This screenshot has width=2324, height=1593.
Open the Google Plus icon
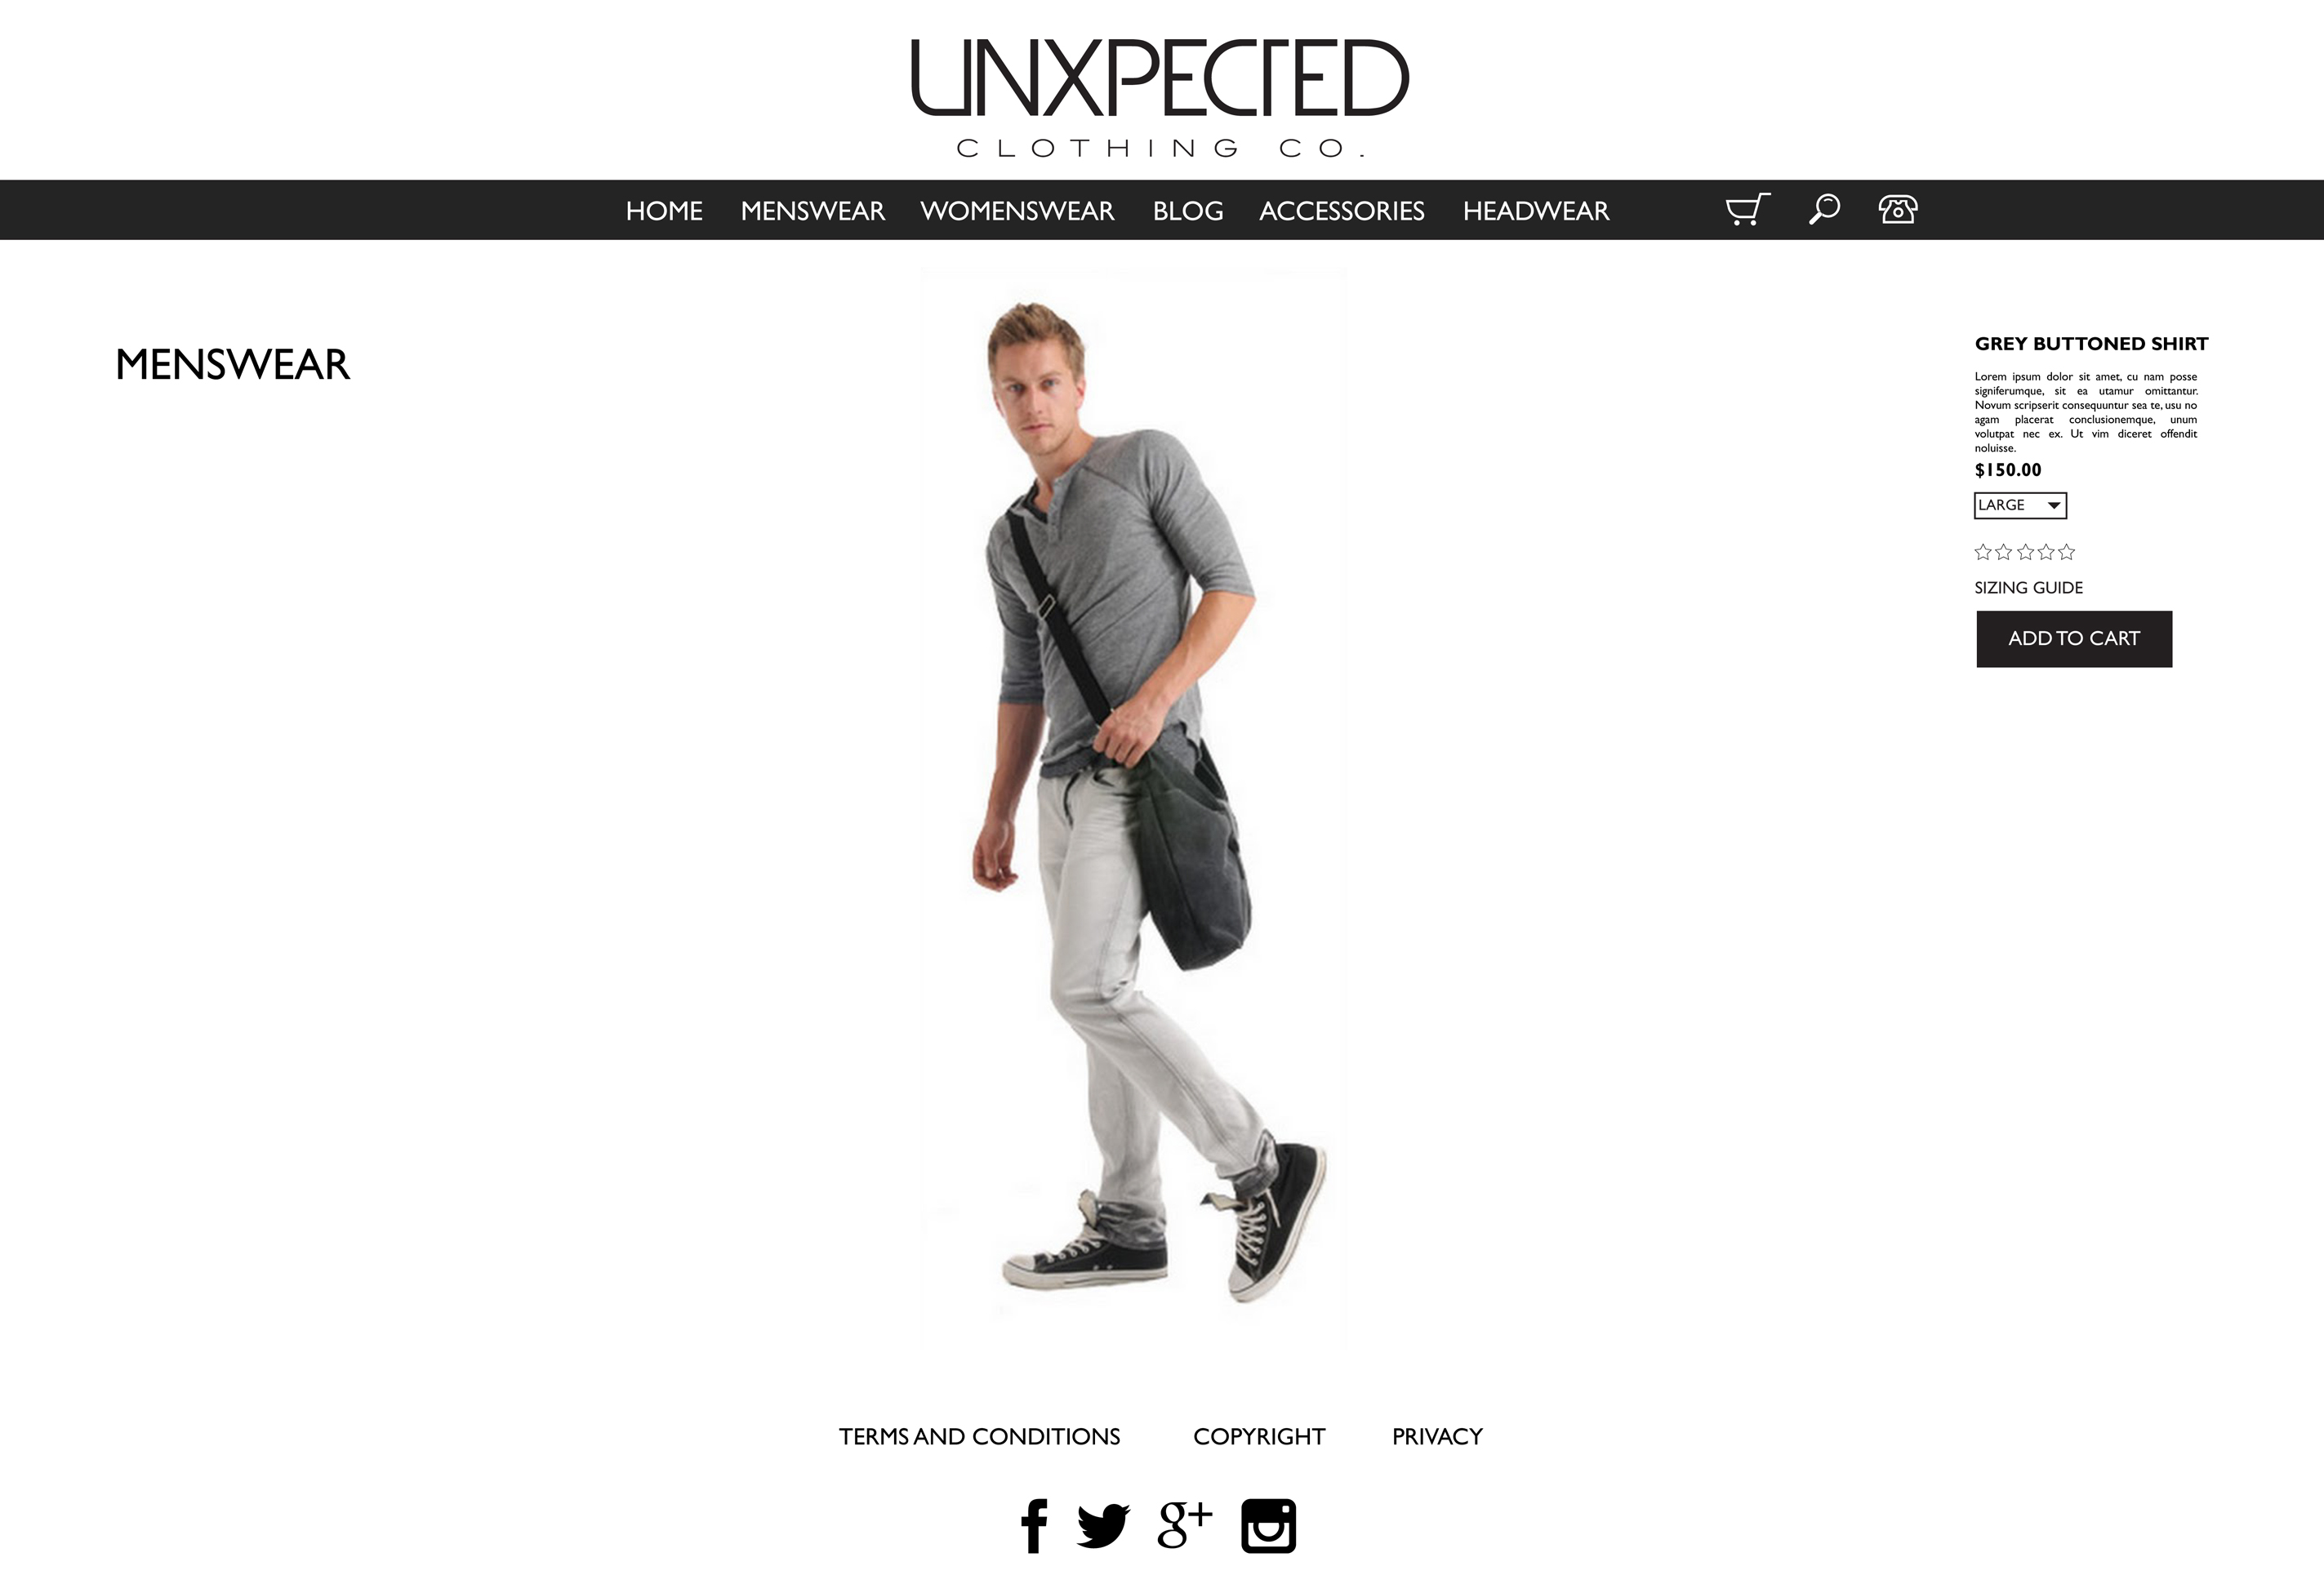tap(1184, 1525)
